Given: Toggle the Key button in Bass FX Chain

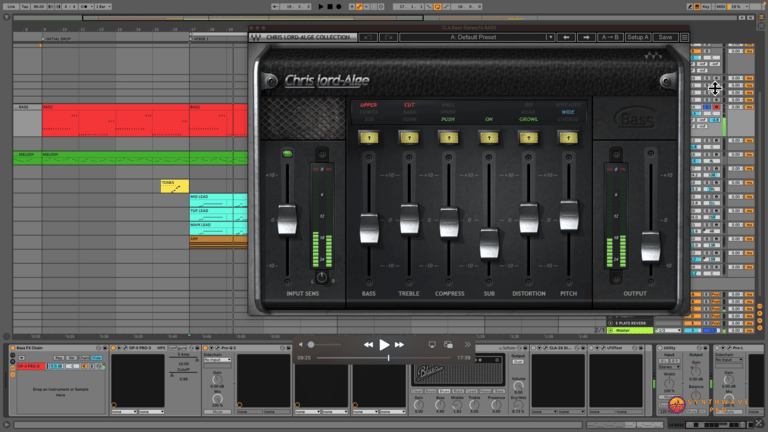Looking at the screenshot, I should coord(59,358).
